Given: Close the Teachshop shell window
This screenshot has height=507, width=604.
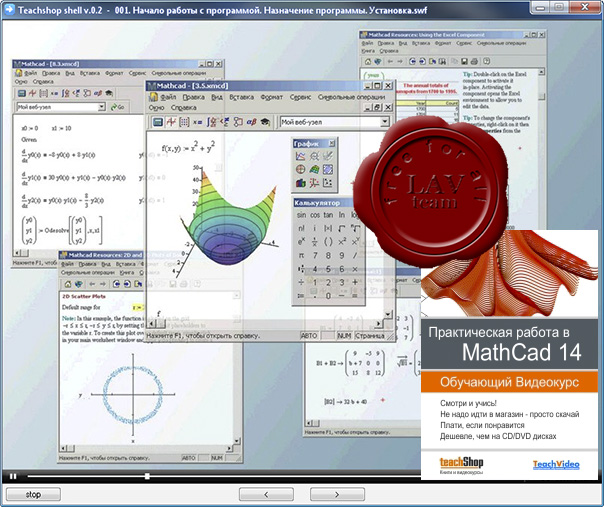Looking at the screenshot, I should 586,7.
